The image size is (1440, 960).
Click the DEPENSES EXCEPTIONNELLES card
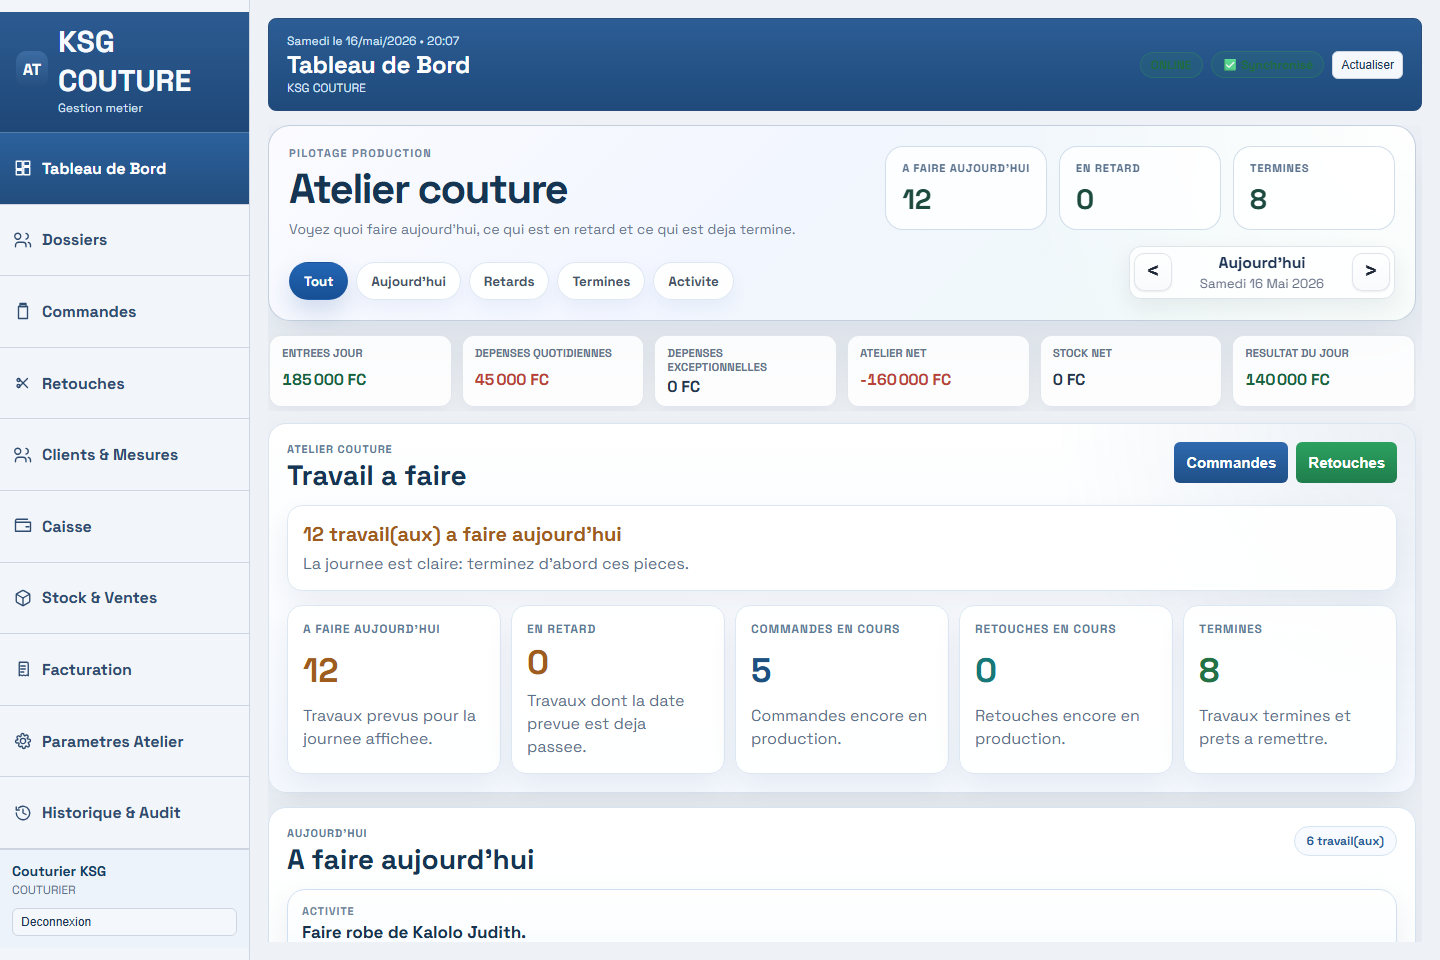tap(745, 371)
